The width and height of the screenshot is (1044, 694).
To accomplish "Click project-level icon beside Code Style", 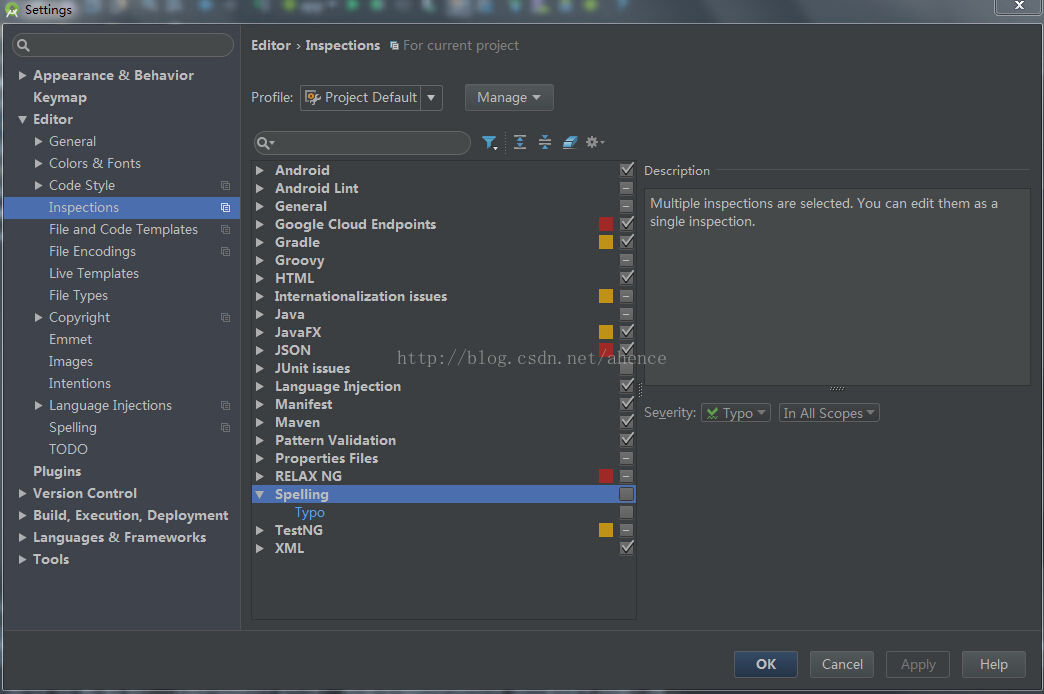I will pos(226,185).
